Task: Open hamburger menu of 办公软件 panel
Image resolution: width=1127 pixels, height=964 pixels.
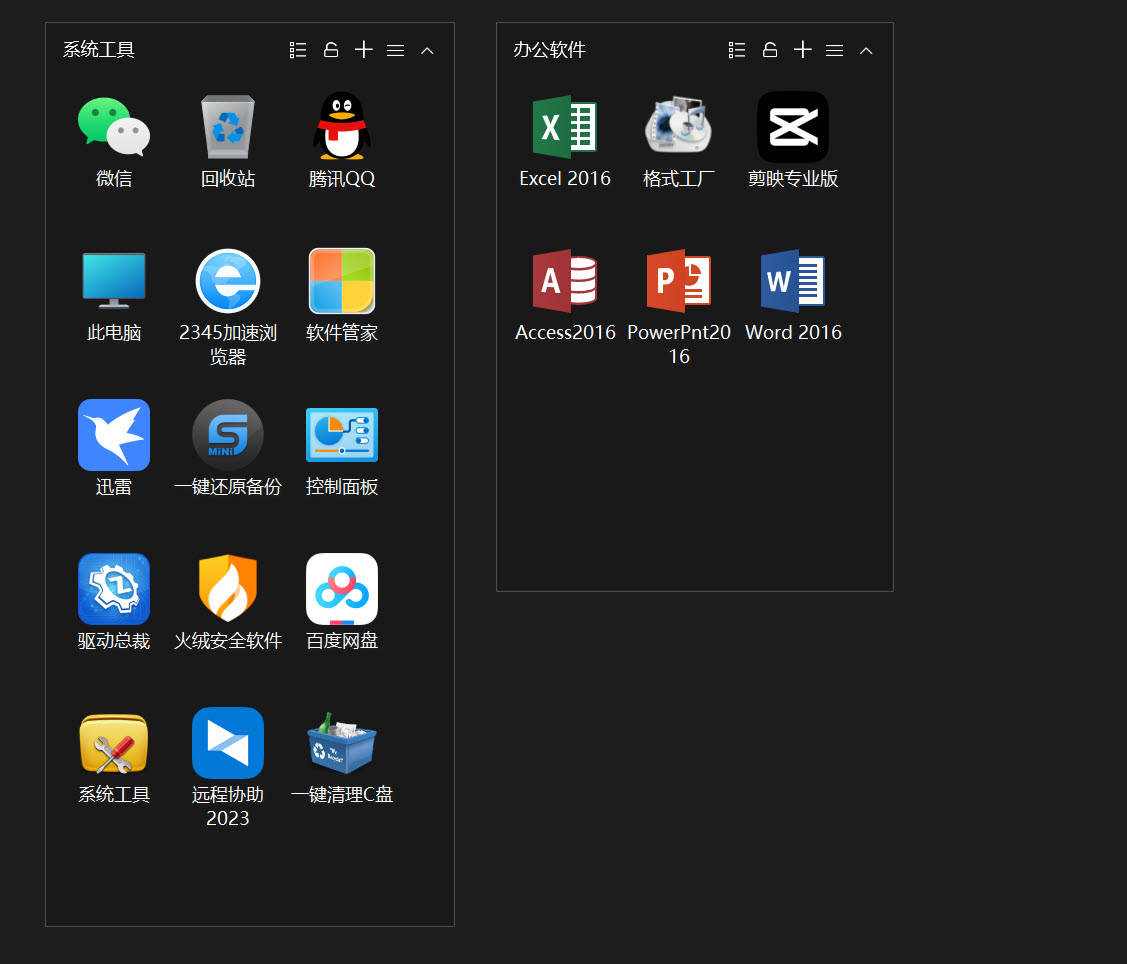Action: 834,50
